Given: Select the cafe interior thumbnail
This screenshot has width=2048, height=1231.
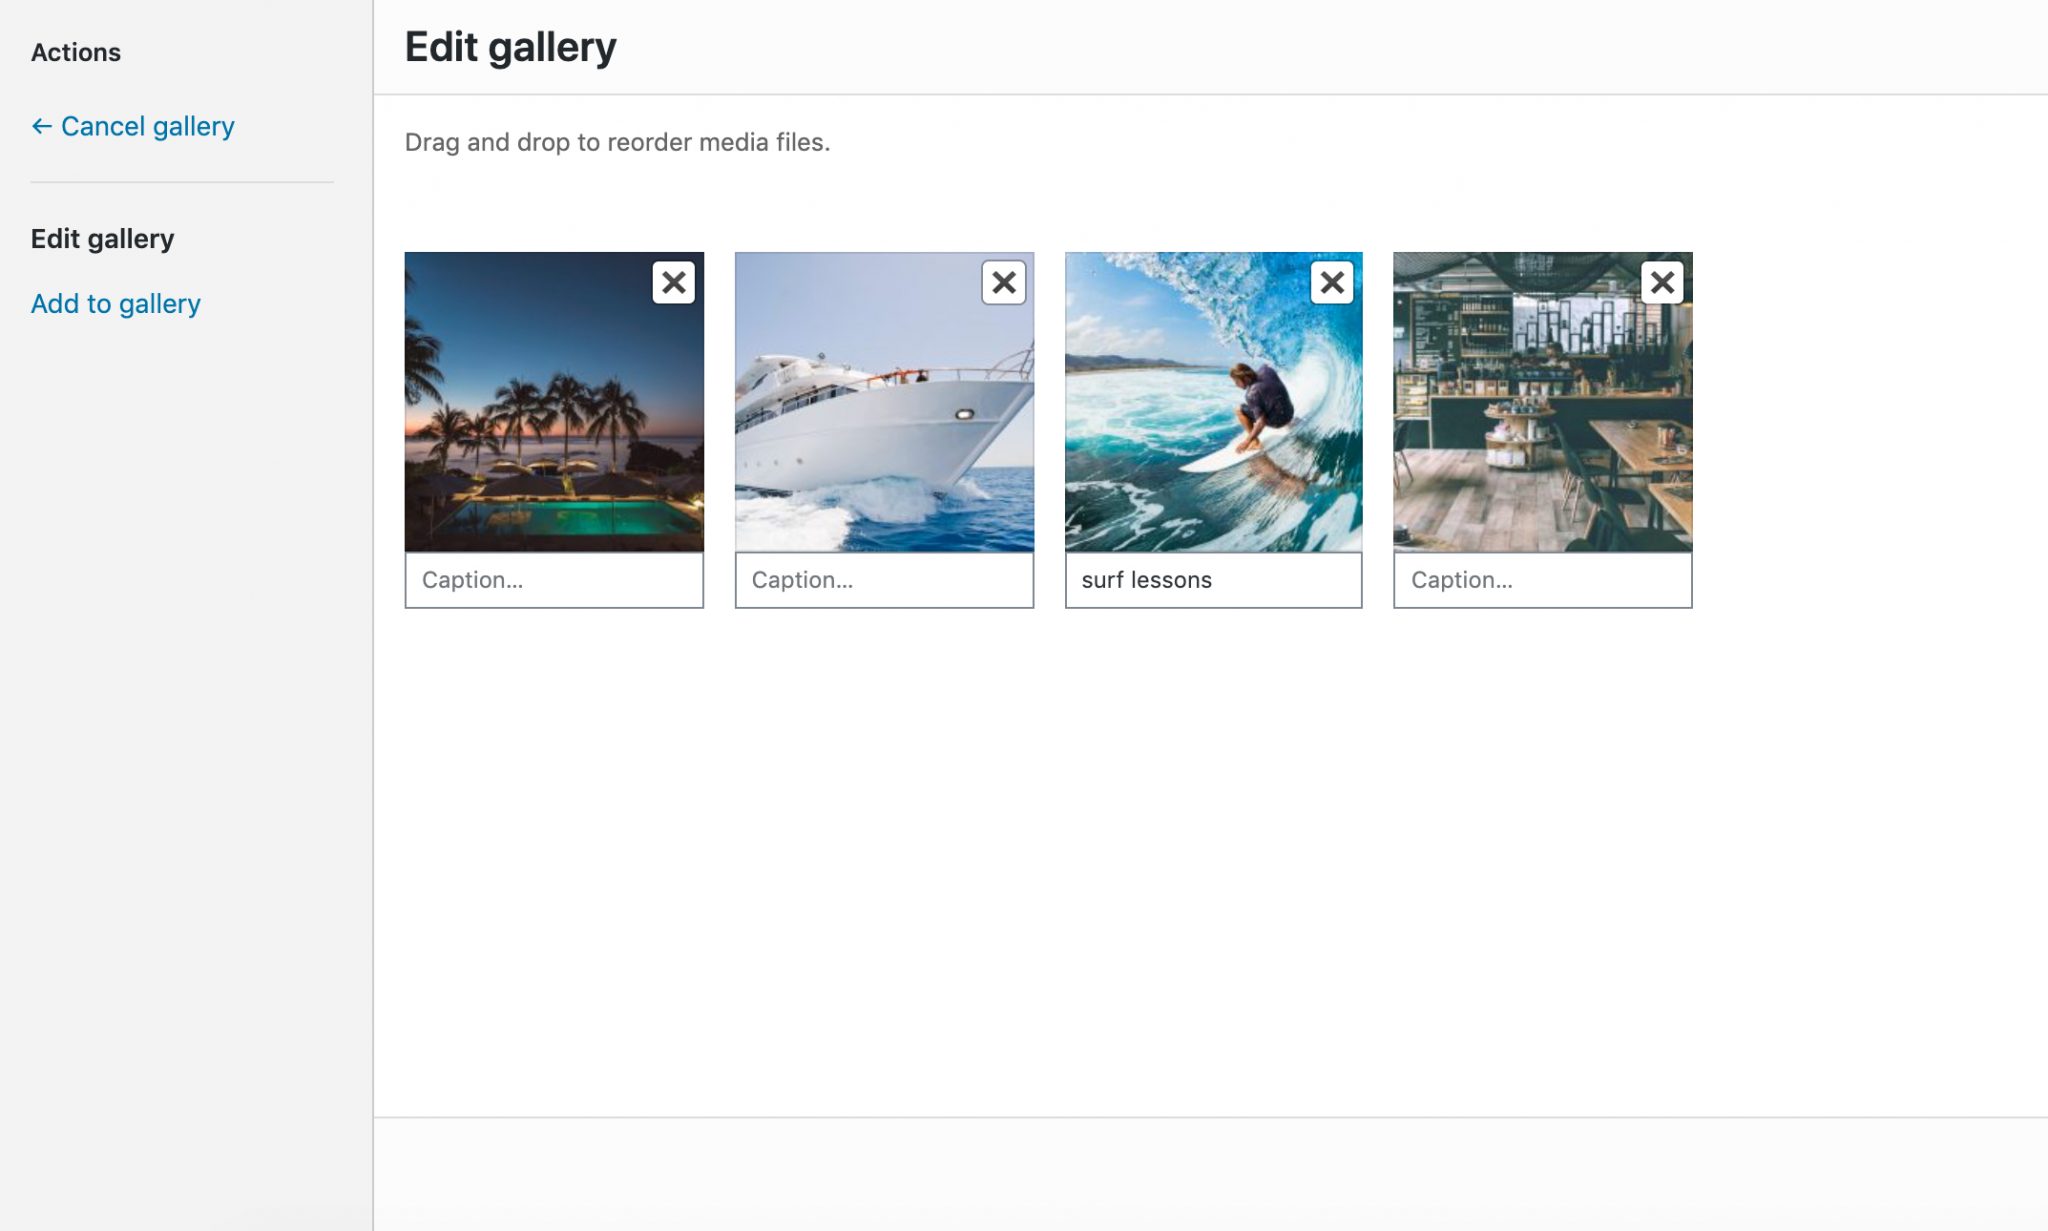Looking at the screenshot, I should tap(1542, 402).
